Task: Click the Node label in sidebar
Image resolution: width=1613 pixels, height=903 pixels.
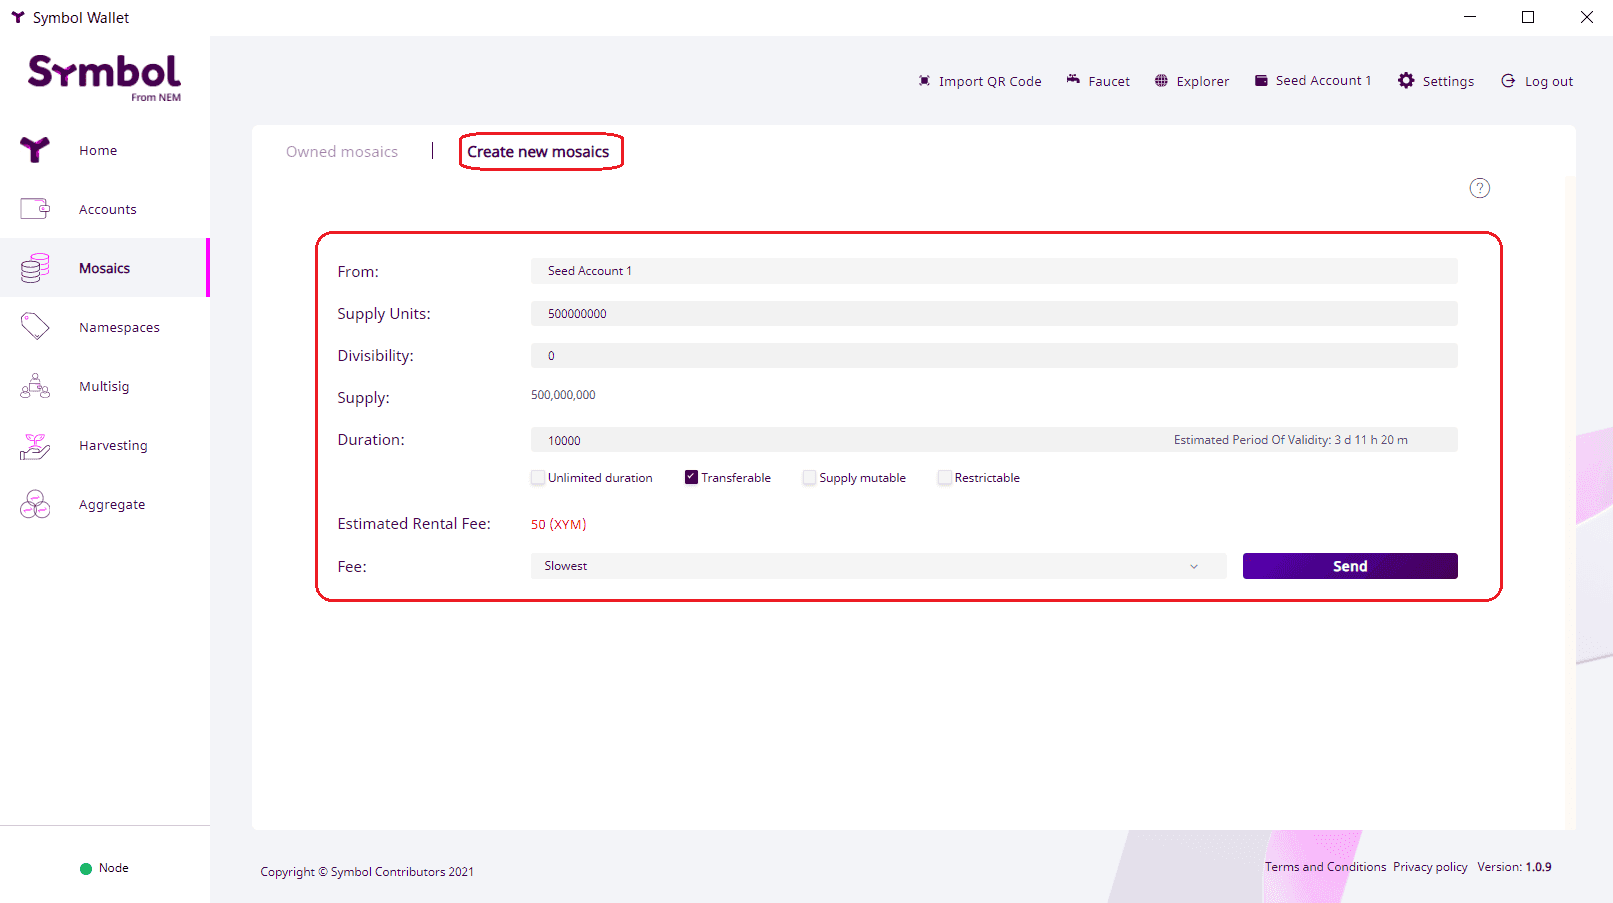Action: point(114,868)
